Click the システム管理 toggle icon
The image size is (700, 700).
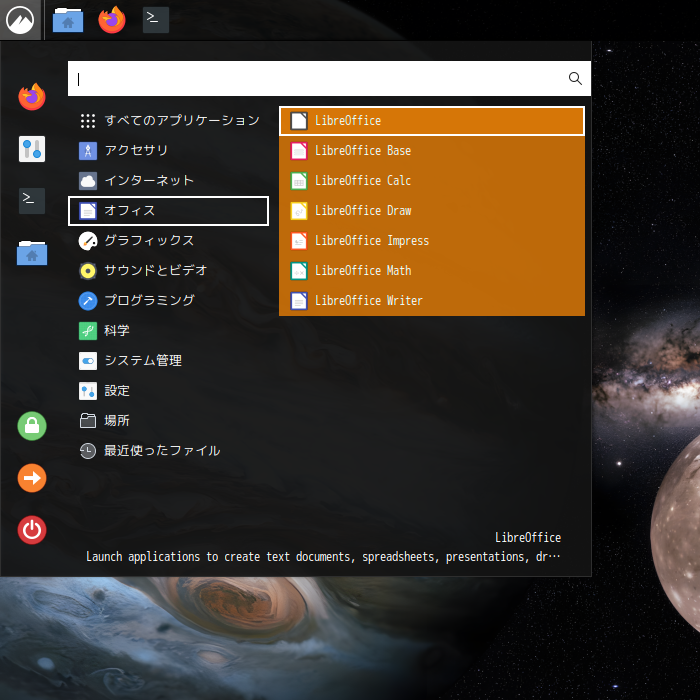pyautogui.click(x=88, y=361)
